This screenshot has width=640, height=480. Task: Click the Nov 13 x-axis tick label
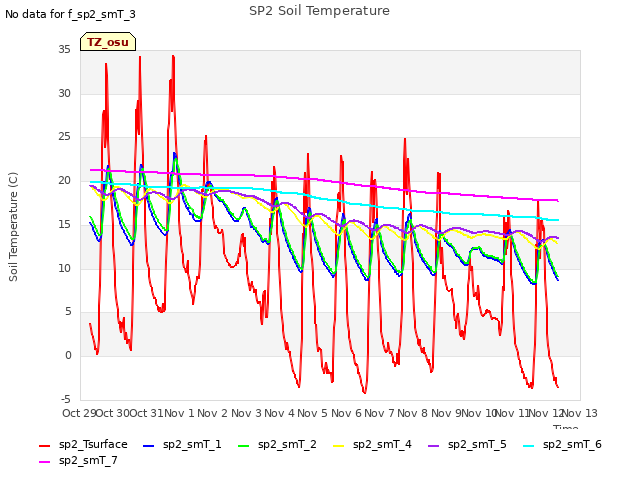(580, 413)
